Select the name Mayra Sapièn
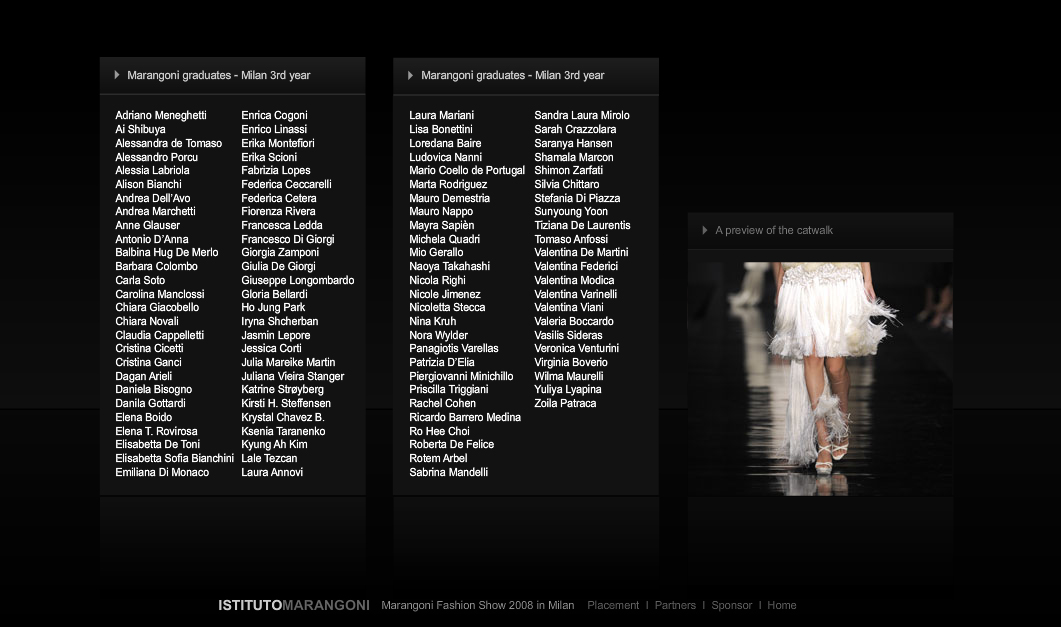Screen dimensions: 1061x627 click(x=441, y=225)
